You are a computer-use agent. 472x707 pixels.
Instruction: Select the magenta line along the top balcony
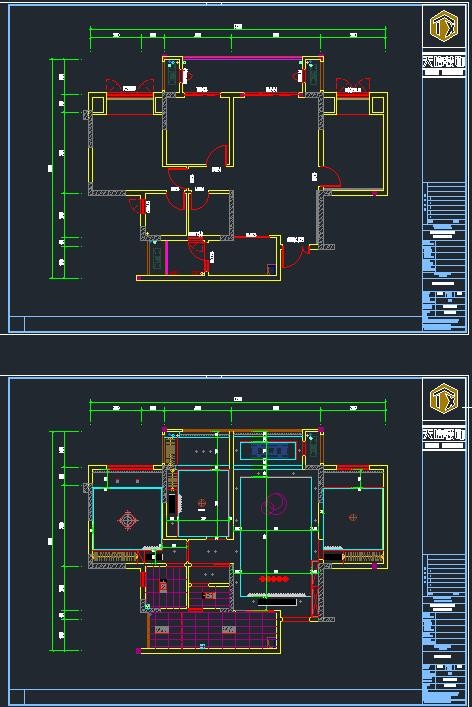(241, 58)
